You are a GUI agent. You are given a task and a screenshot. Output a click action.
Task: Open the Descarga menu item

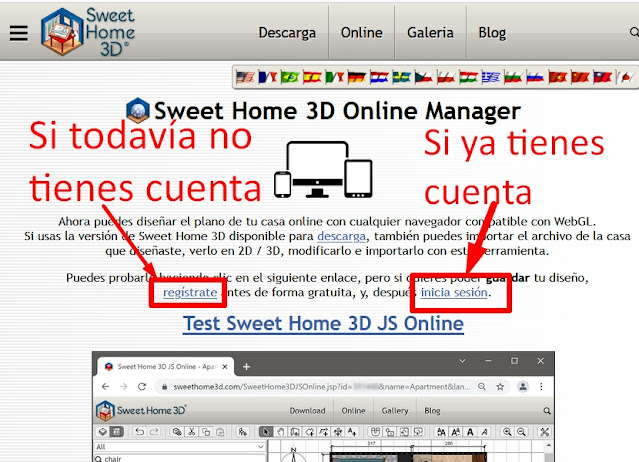(x=287, y=33)
